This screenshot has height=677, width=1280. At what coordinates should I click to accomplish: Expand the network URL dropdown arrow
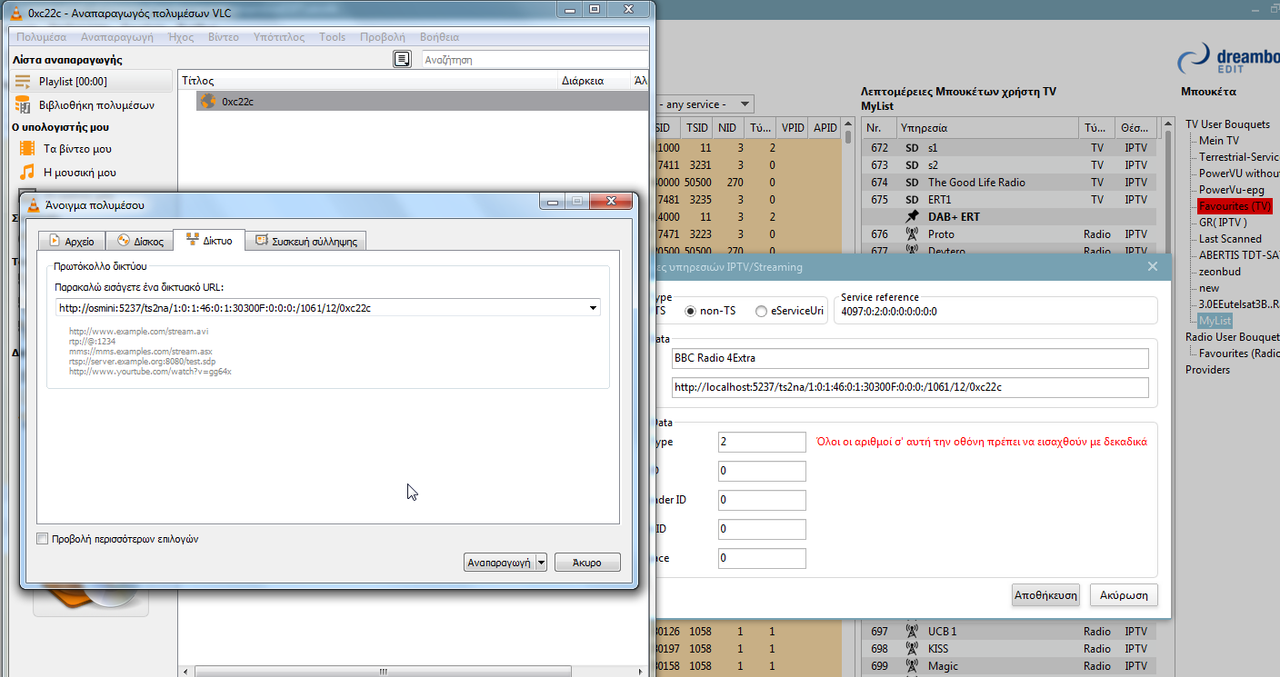coord(593,308)
